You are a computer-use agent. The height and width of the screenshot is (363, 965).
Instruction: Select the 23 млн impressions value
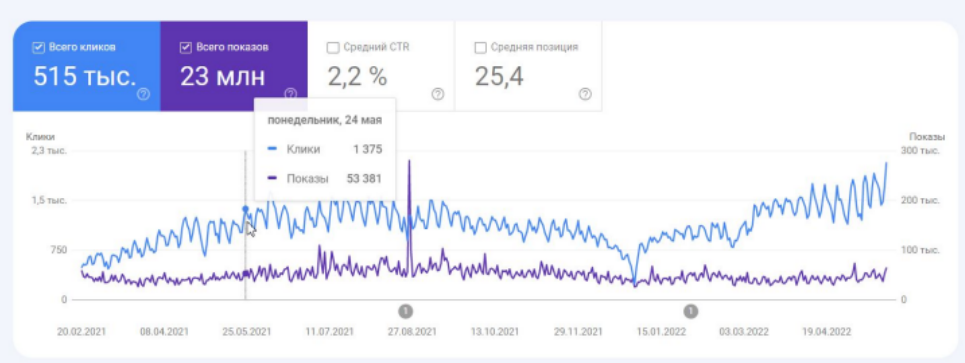(x=223, y=77)
